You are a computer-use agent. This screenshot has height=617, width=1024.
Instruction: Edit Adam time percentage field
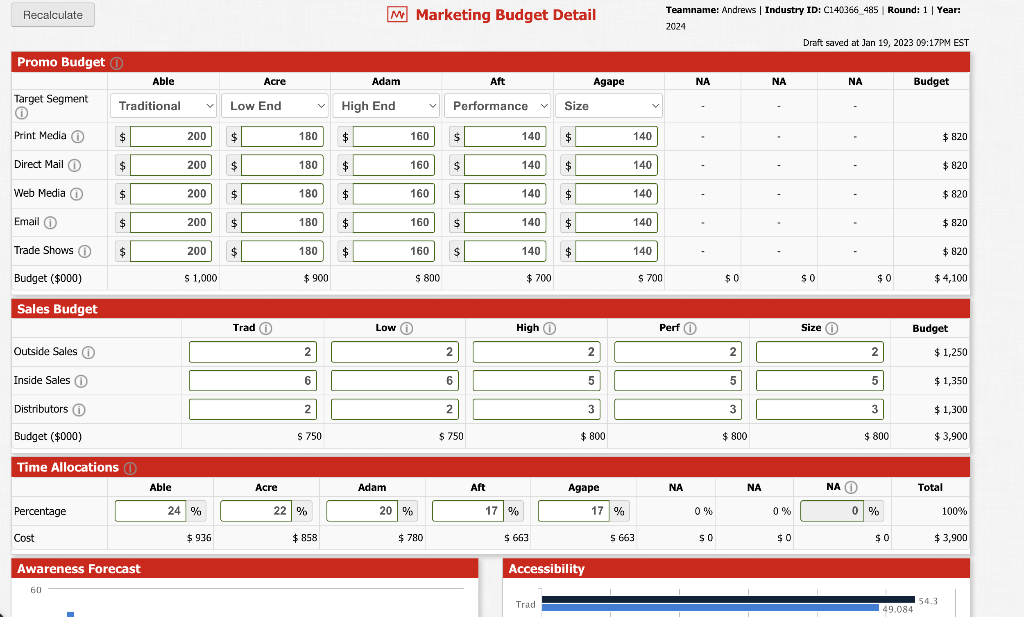(x=362, y=511)
